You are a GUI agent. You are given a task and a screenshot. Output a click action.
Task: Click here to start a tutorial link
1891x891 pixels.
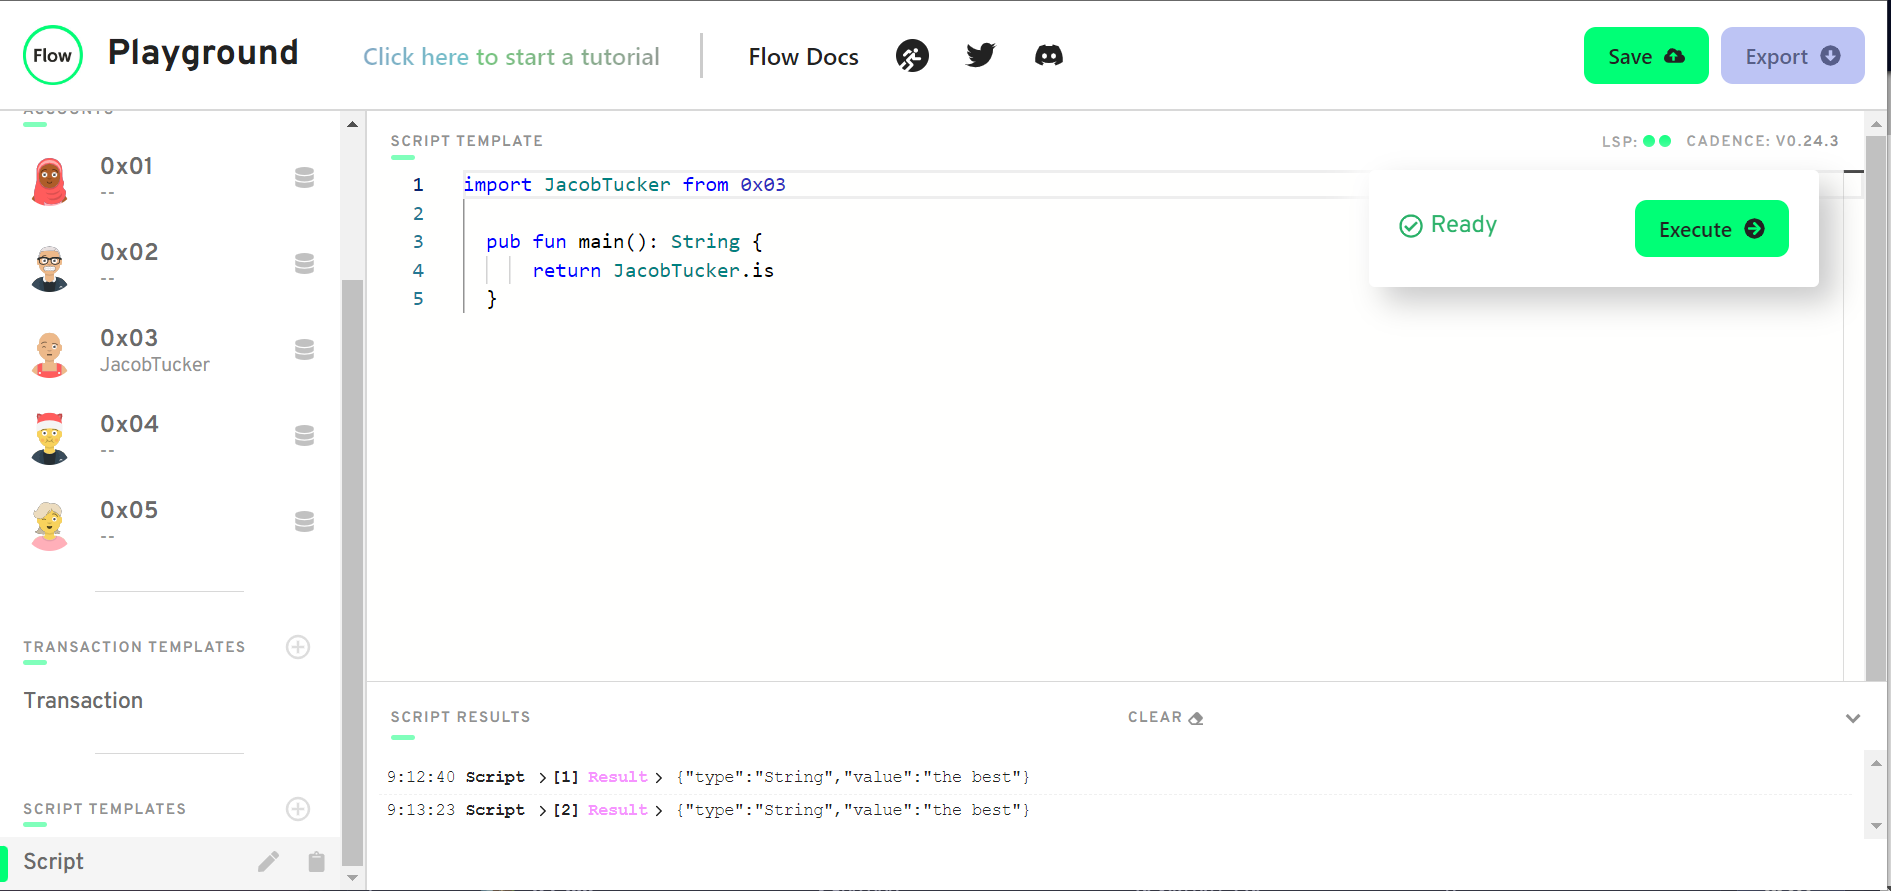[511, 57]
